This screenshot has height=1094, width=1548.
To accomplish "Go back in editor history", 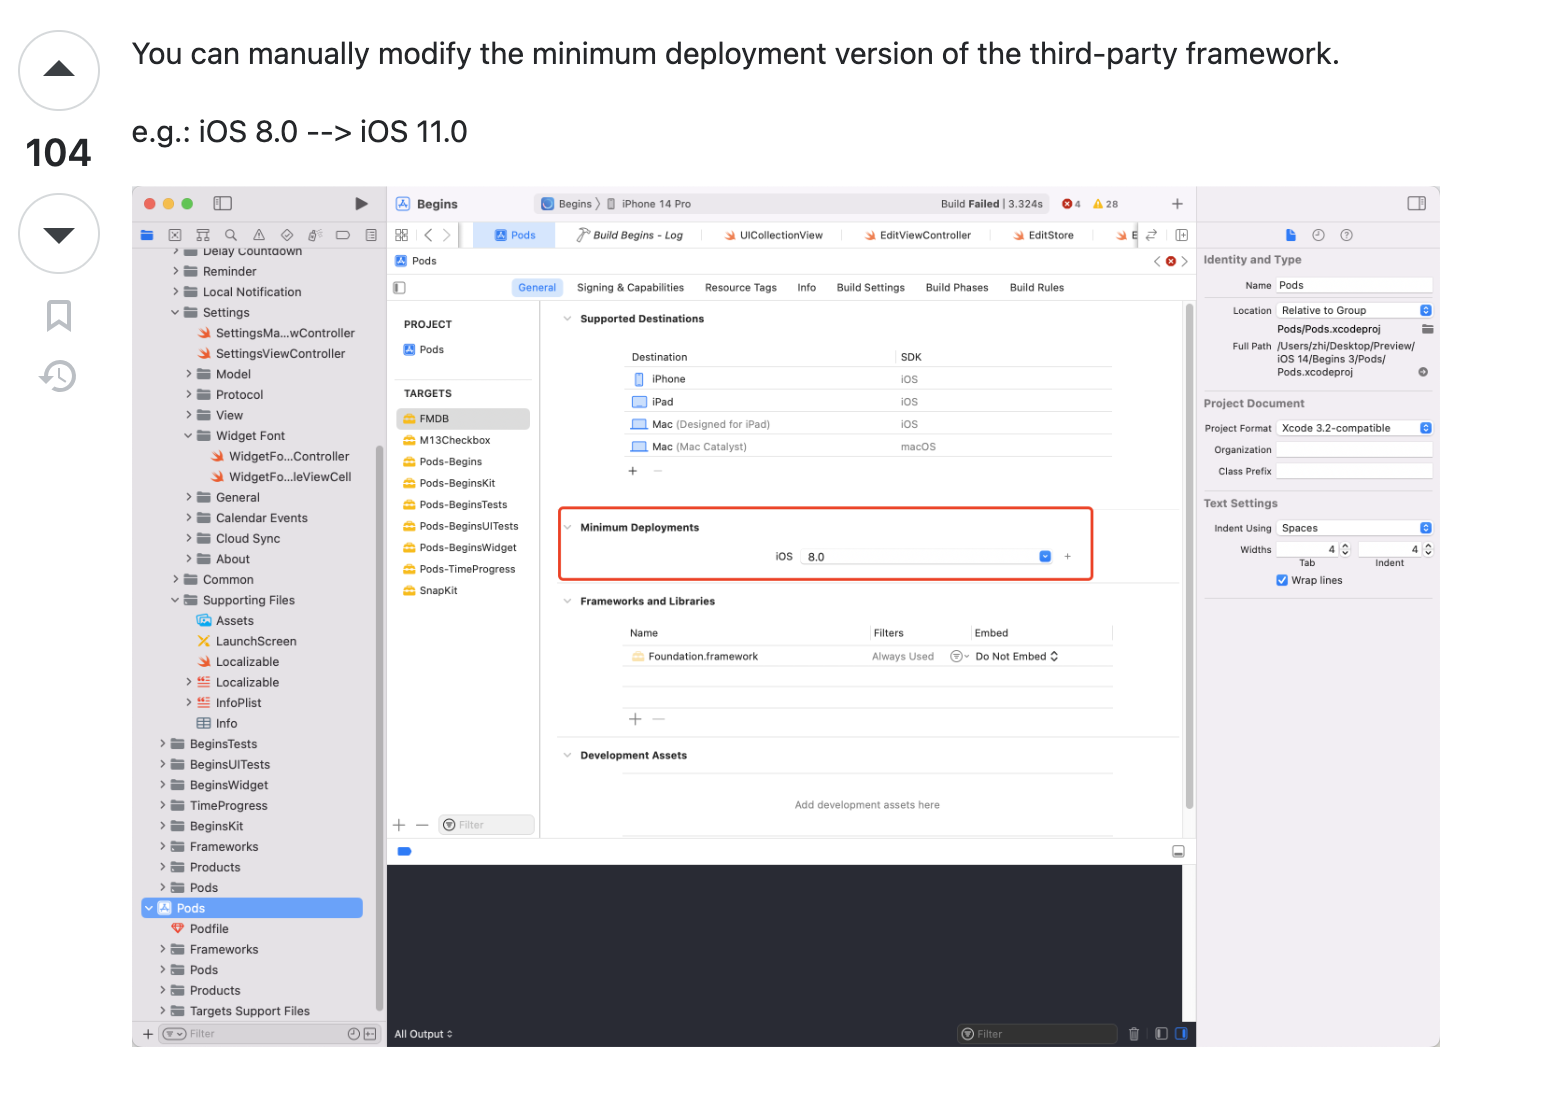I will (x=428, y=235).
